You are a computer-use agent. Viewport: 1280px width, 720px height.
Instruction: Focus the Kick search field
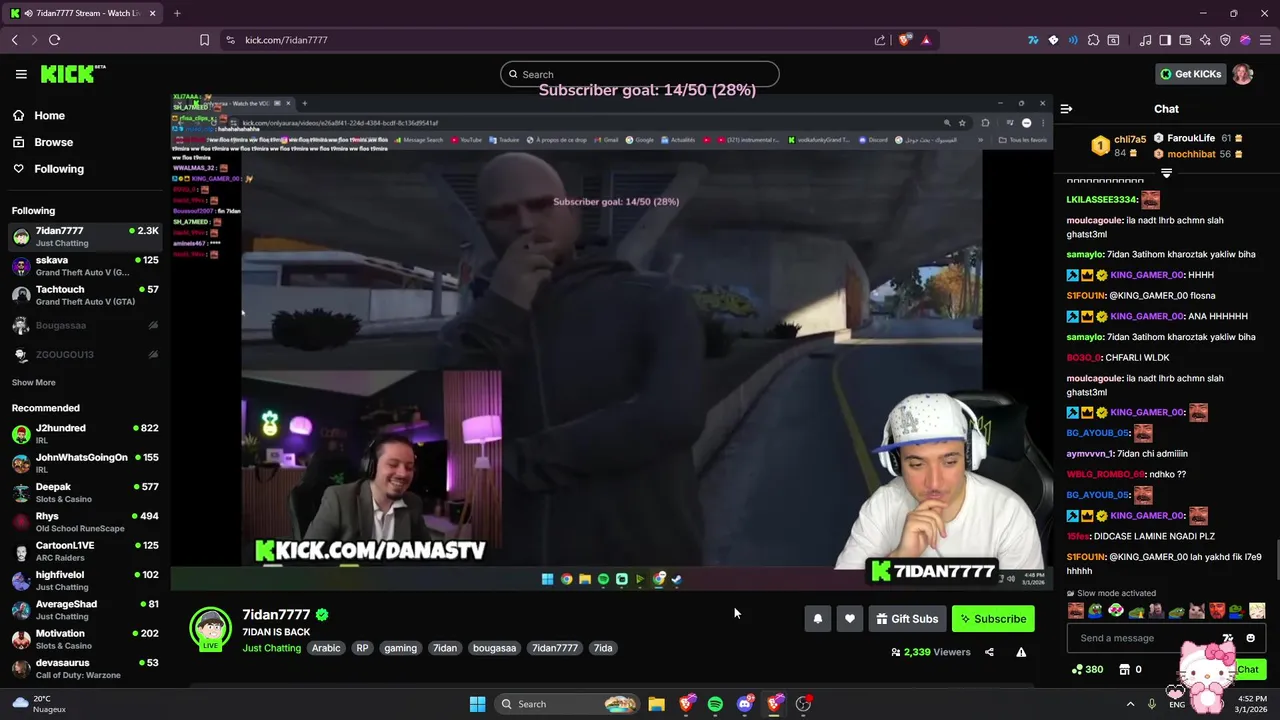click(640, 74)
